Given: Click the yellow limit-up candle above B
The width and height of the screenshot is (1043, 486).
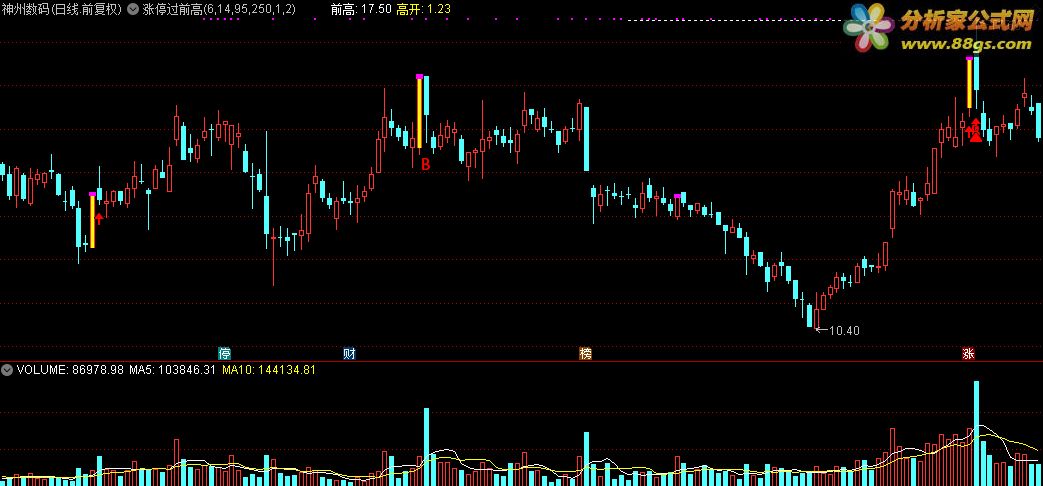Looking at the screenshot, I should click(420, 112).
